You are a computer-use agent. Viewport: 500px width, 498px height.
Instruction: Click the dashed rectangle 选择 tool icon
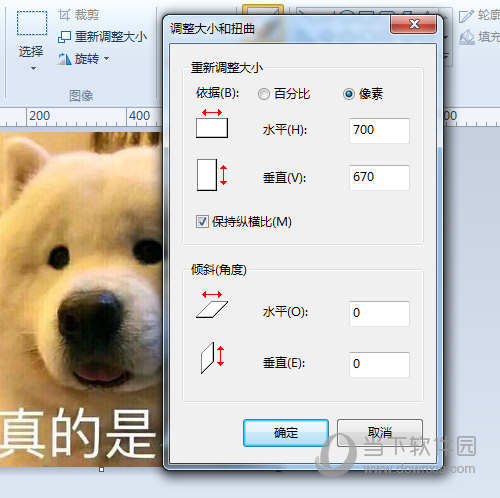point(32,23)
